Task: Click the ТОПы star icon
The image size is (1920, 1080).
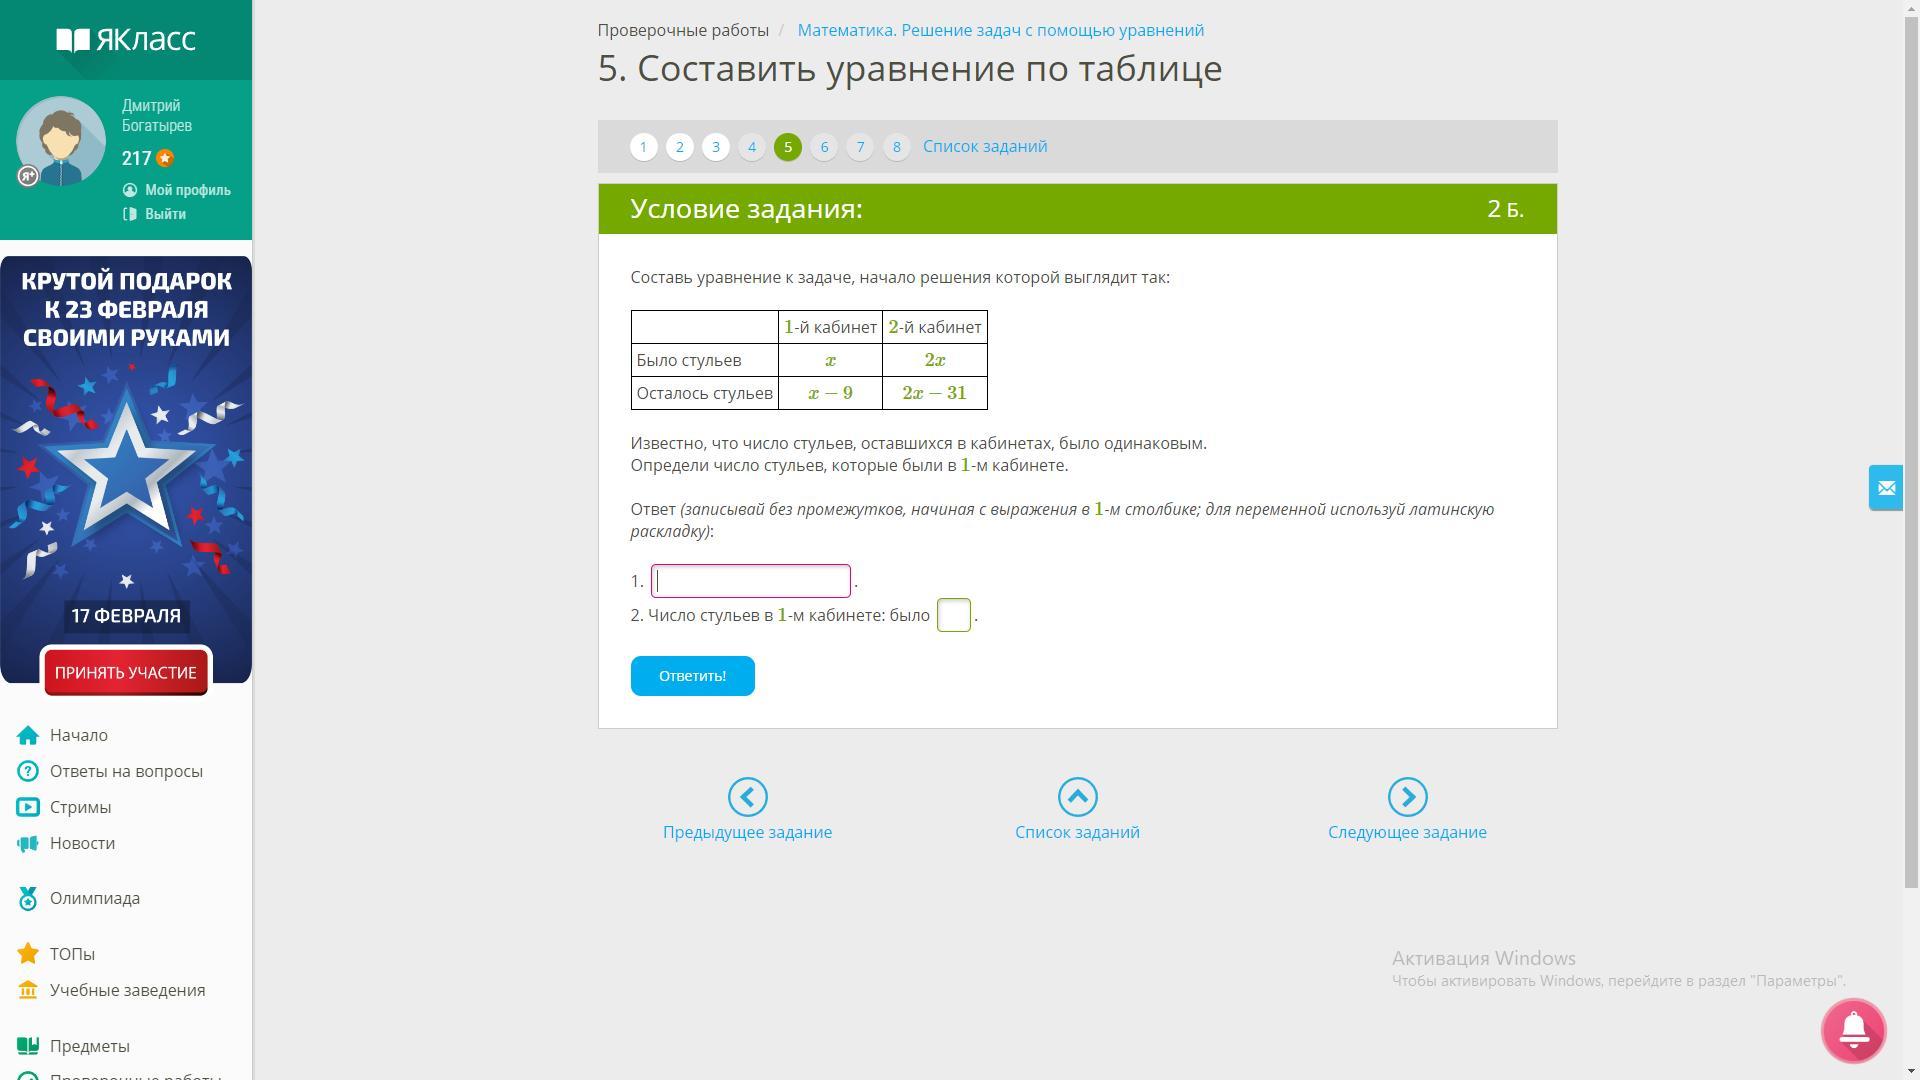Action: tap(28, 955)
